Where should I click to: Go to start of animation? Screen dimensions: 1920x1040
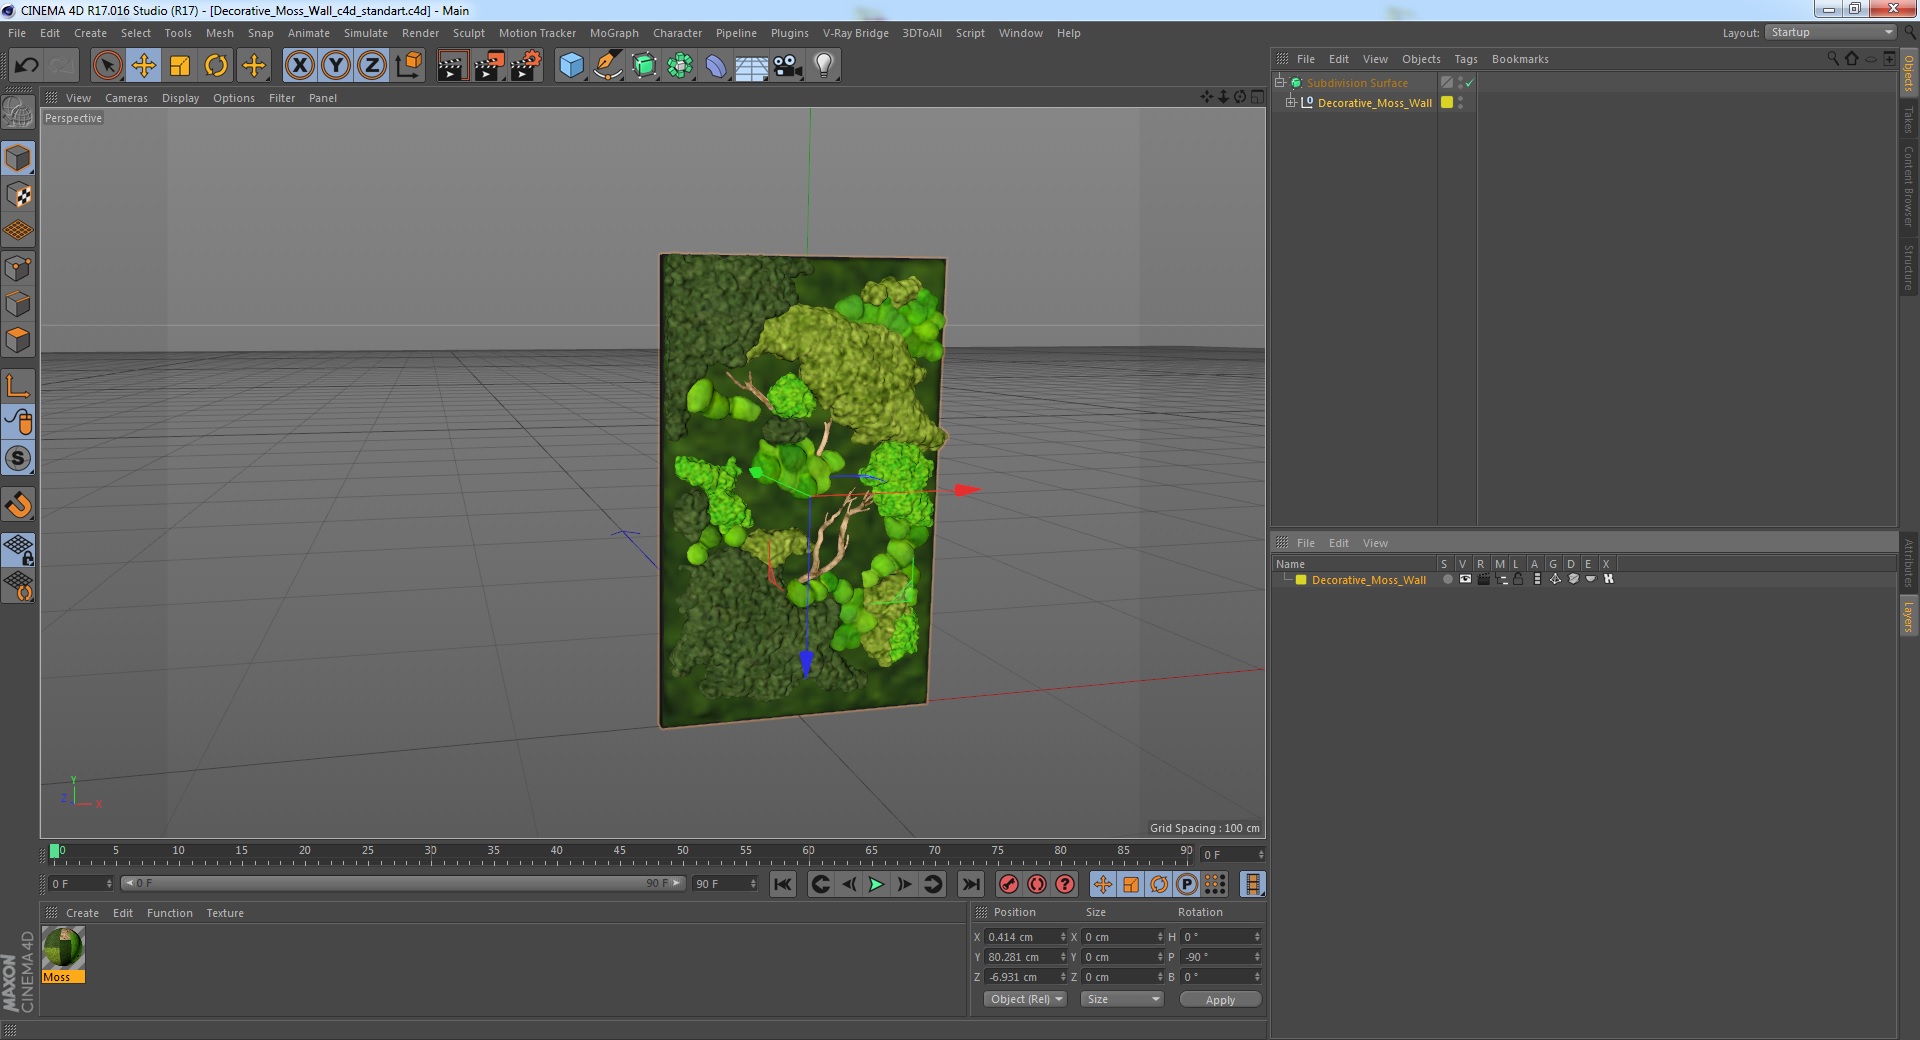point(783,884)
